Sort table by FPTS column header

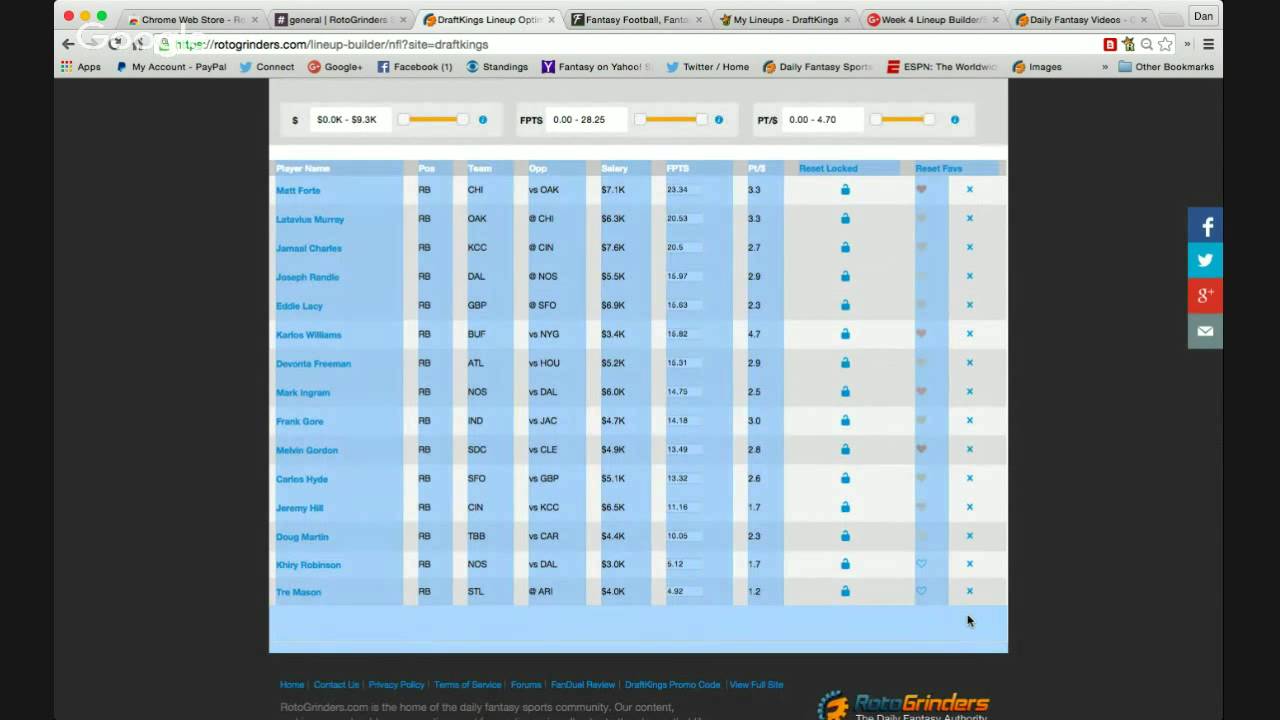[678, 168]
